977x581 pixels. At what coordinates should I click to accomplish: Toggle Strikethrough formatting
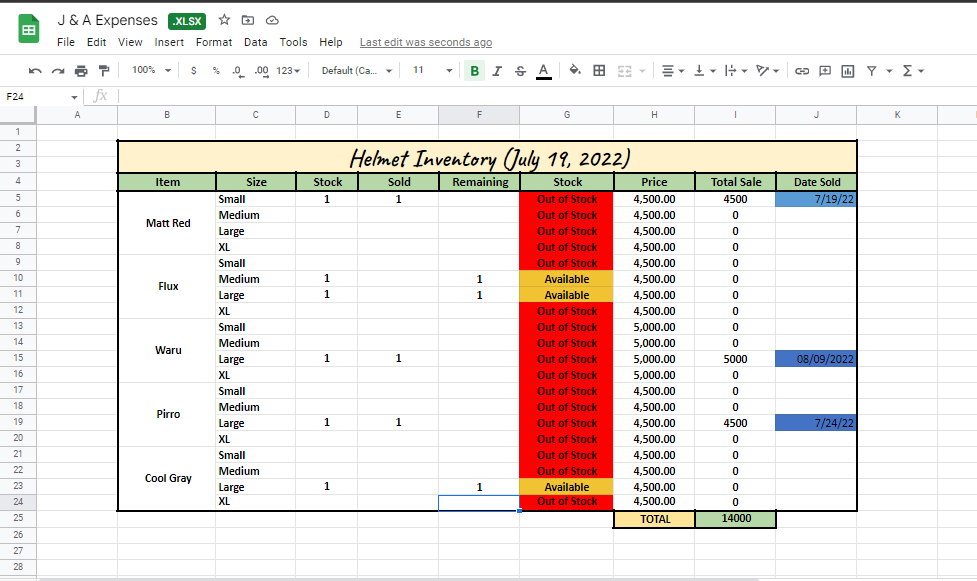520,71
